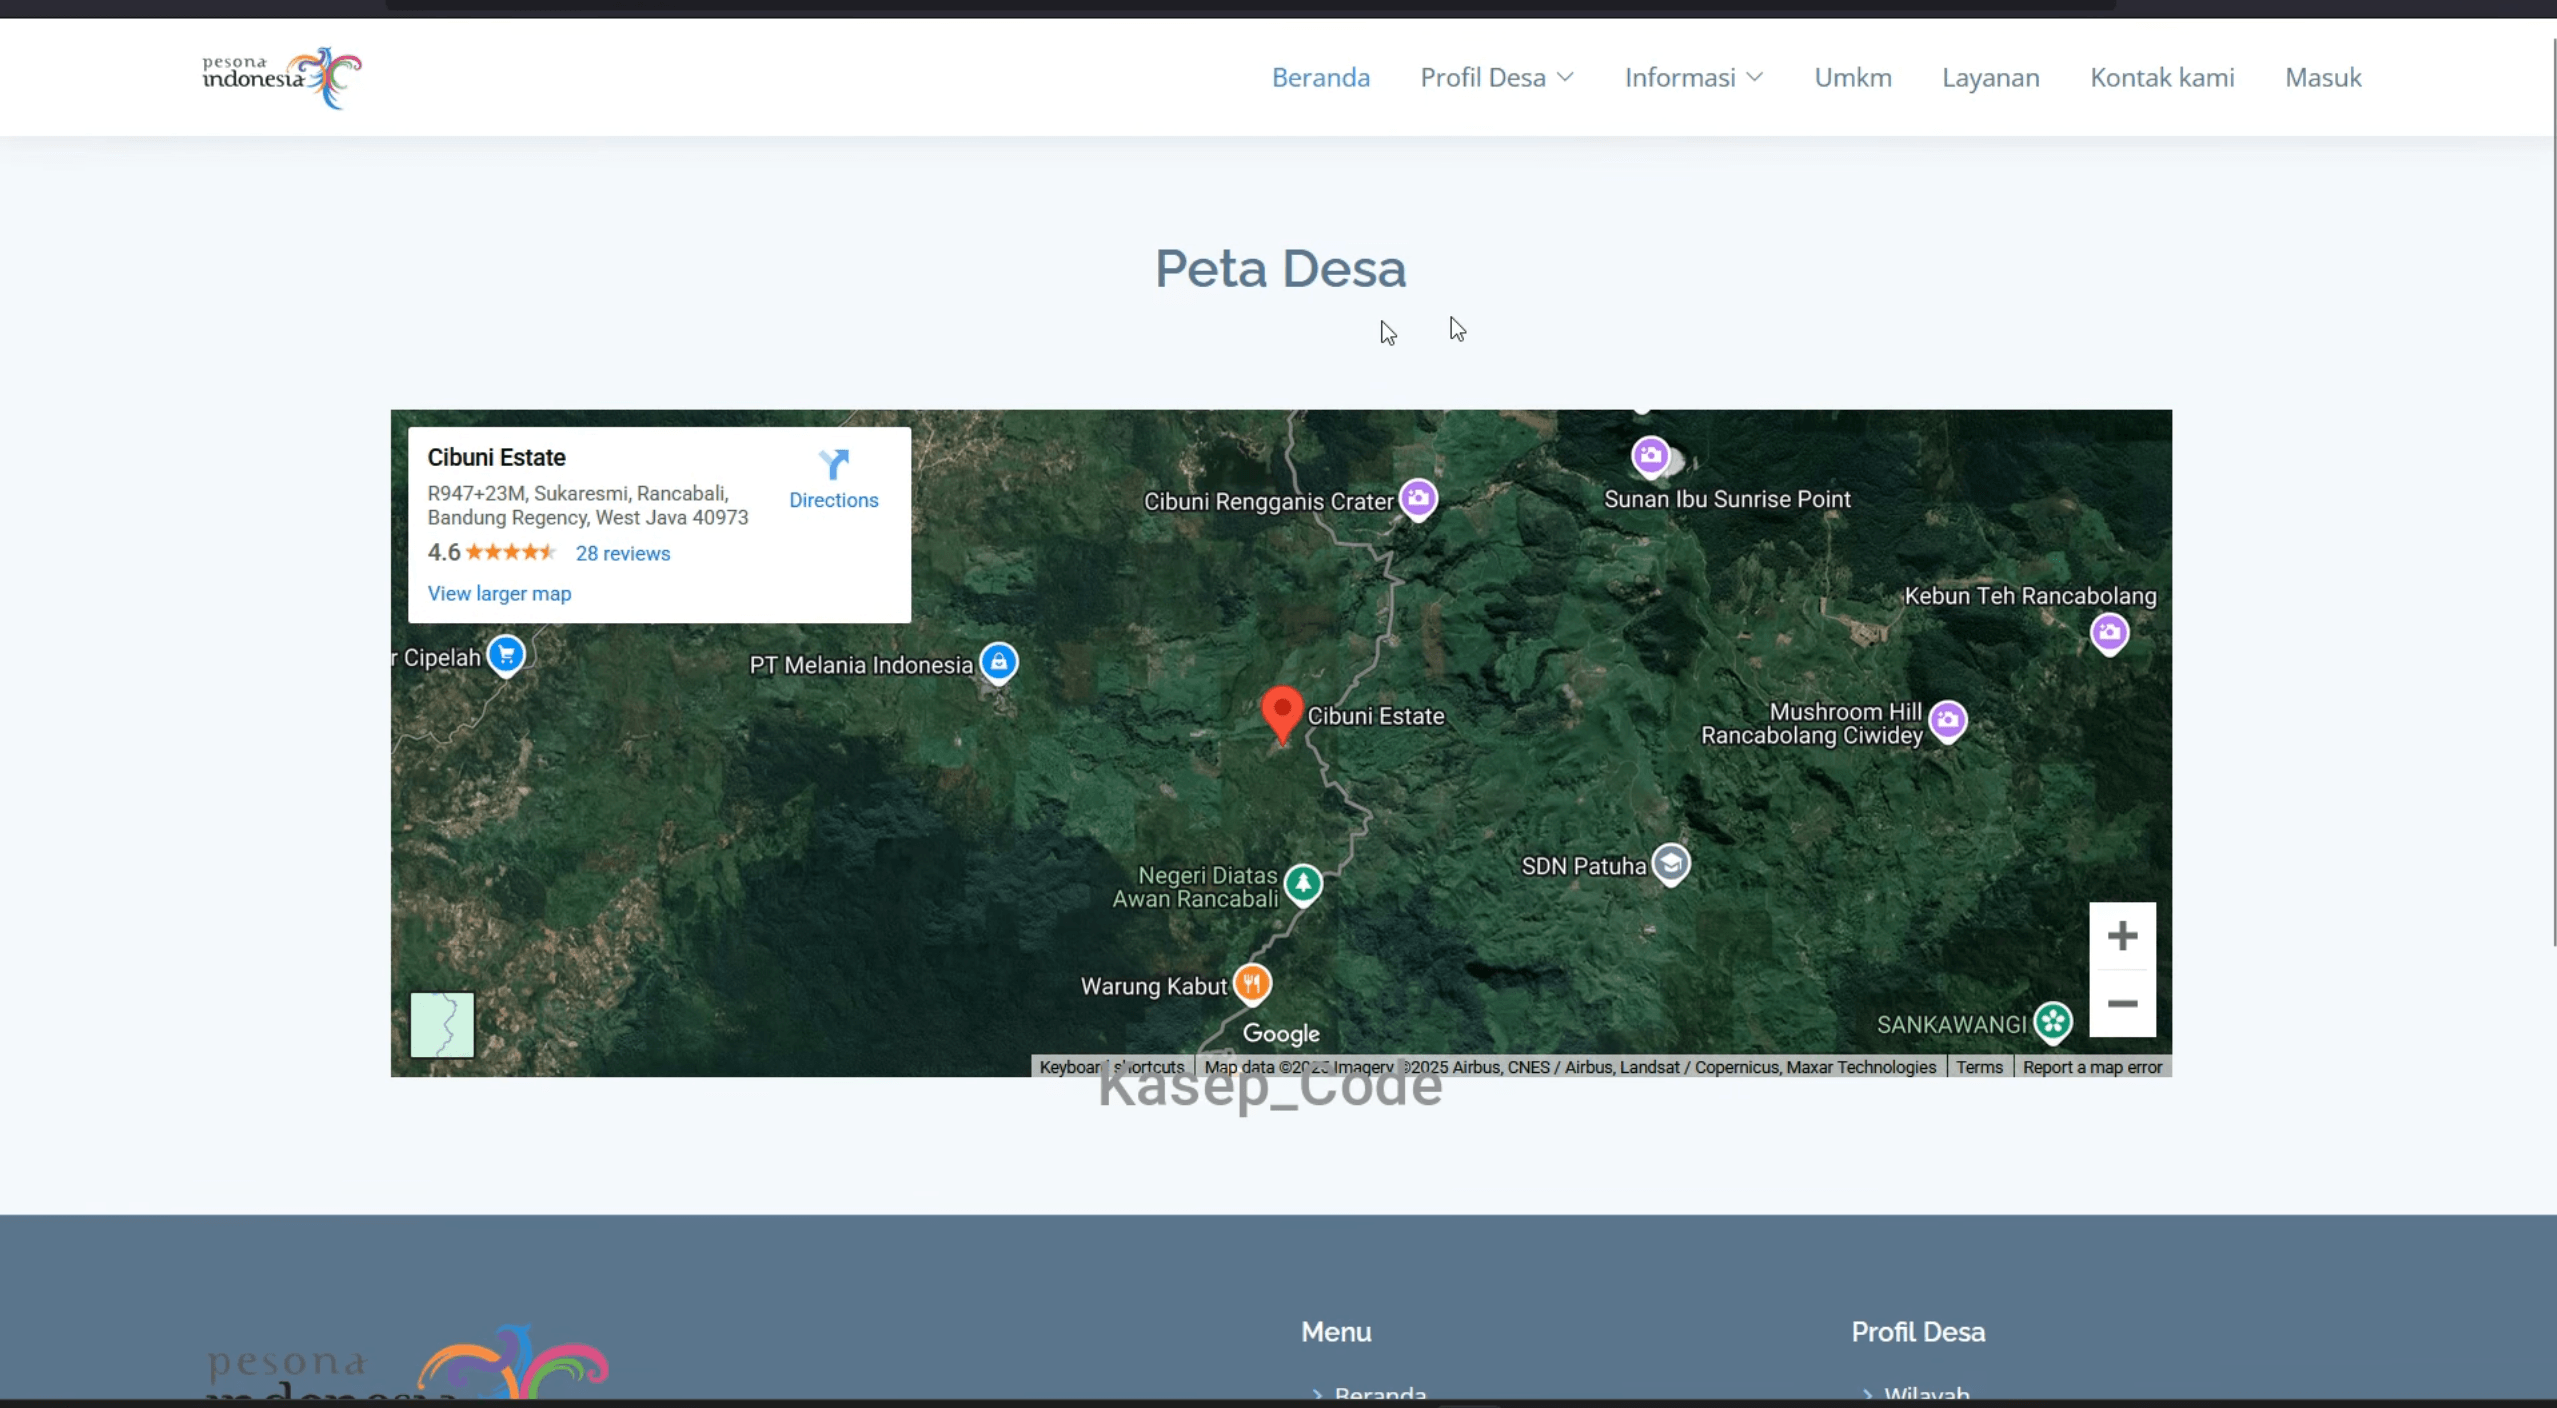Click Report a map error
This screenshot has height=1408, width=2557.
point(2092,1067)
